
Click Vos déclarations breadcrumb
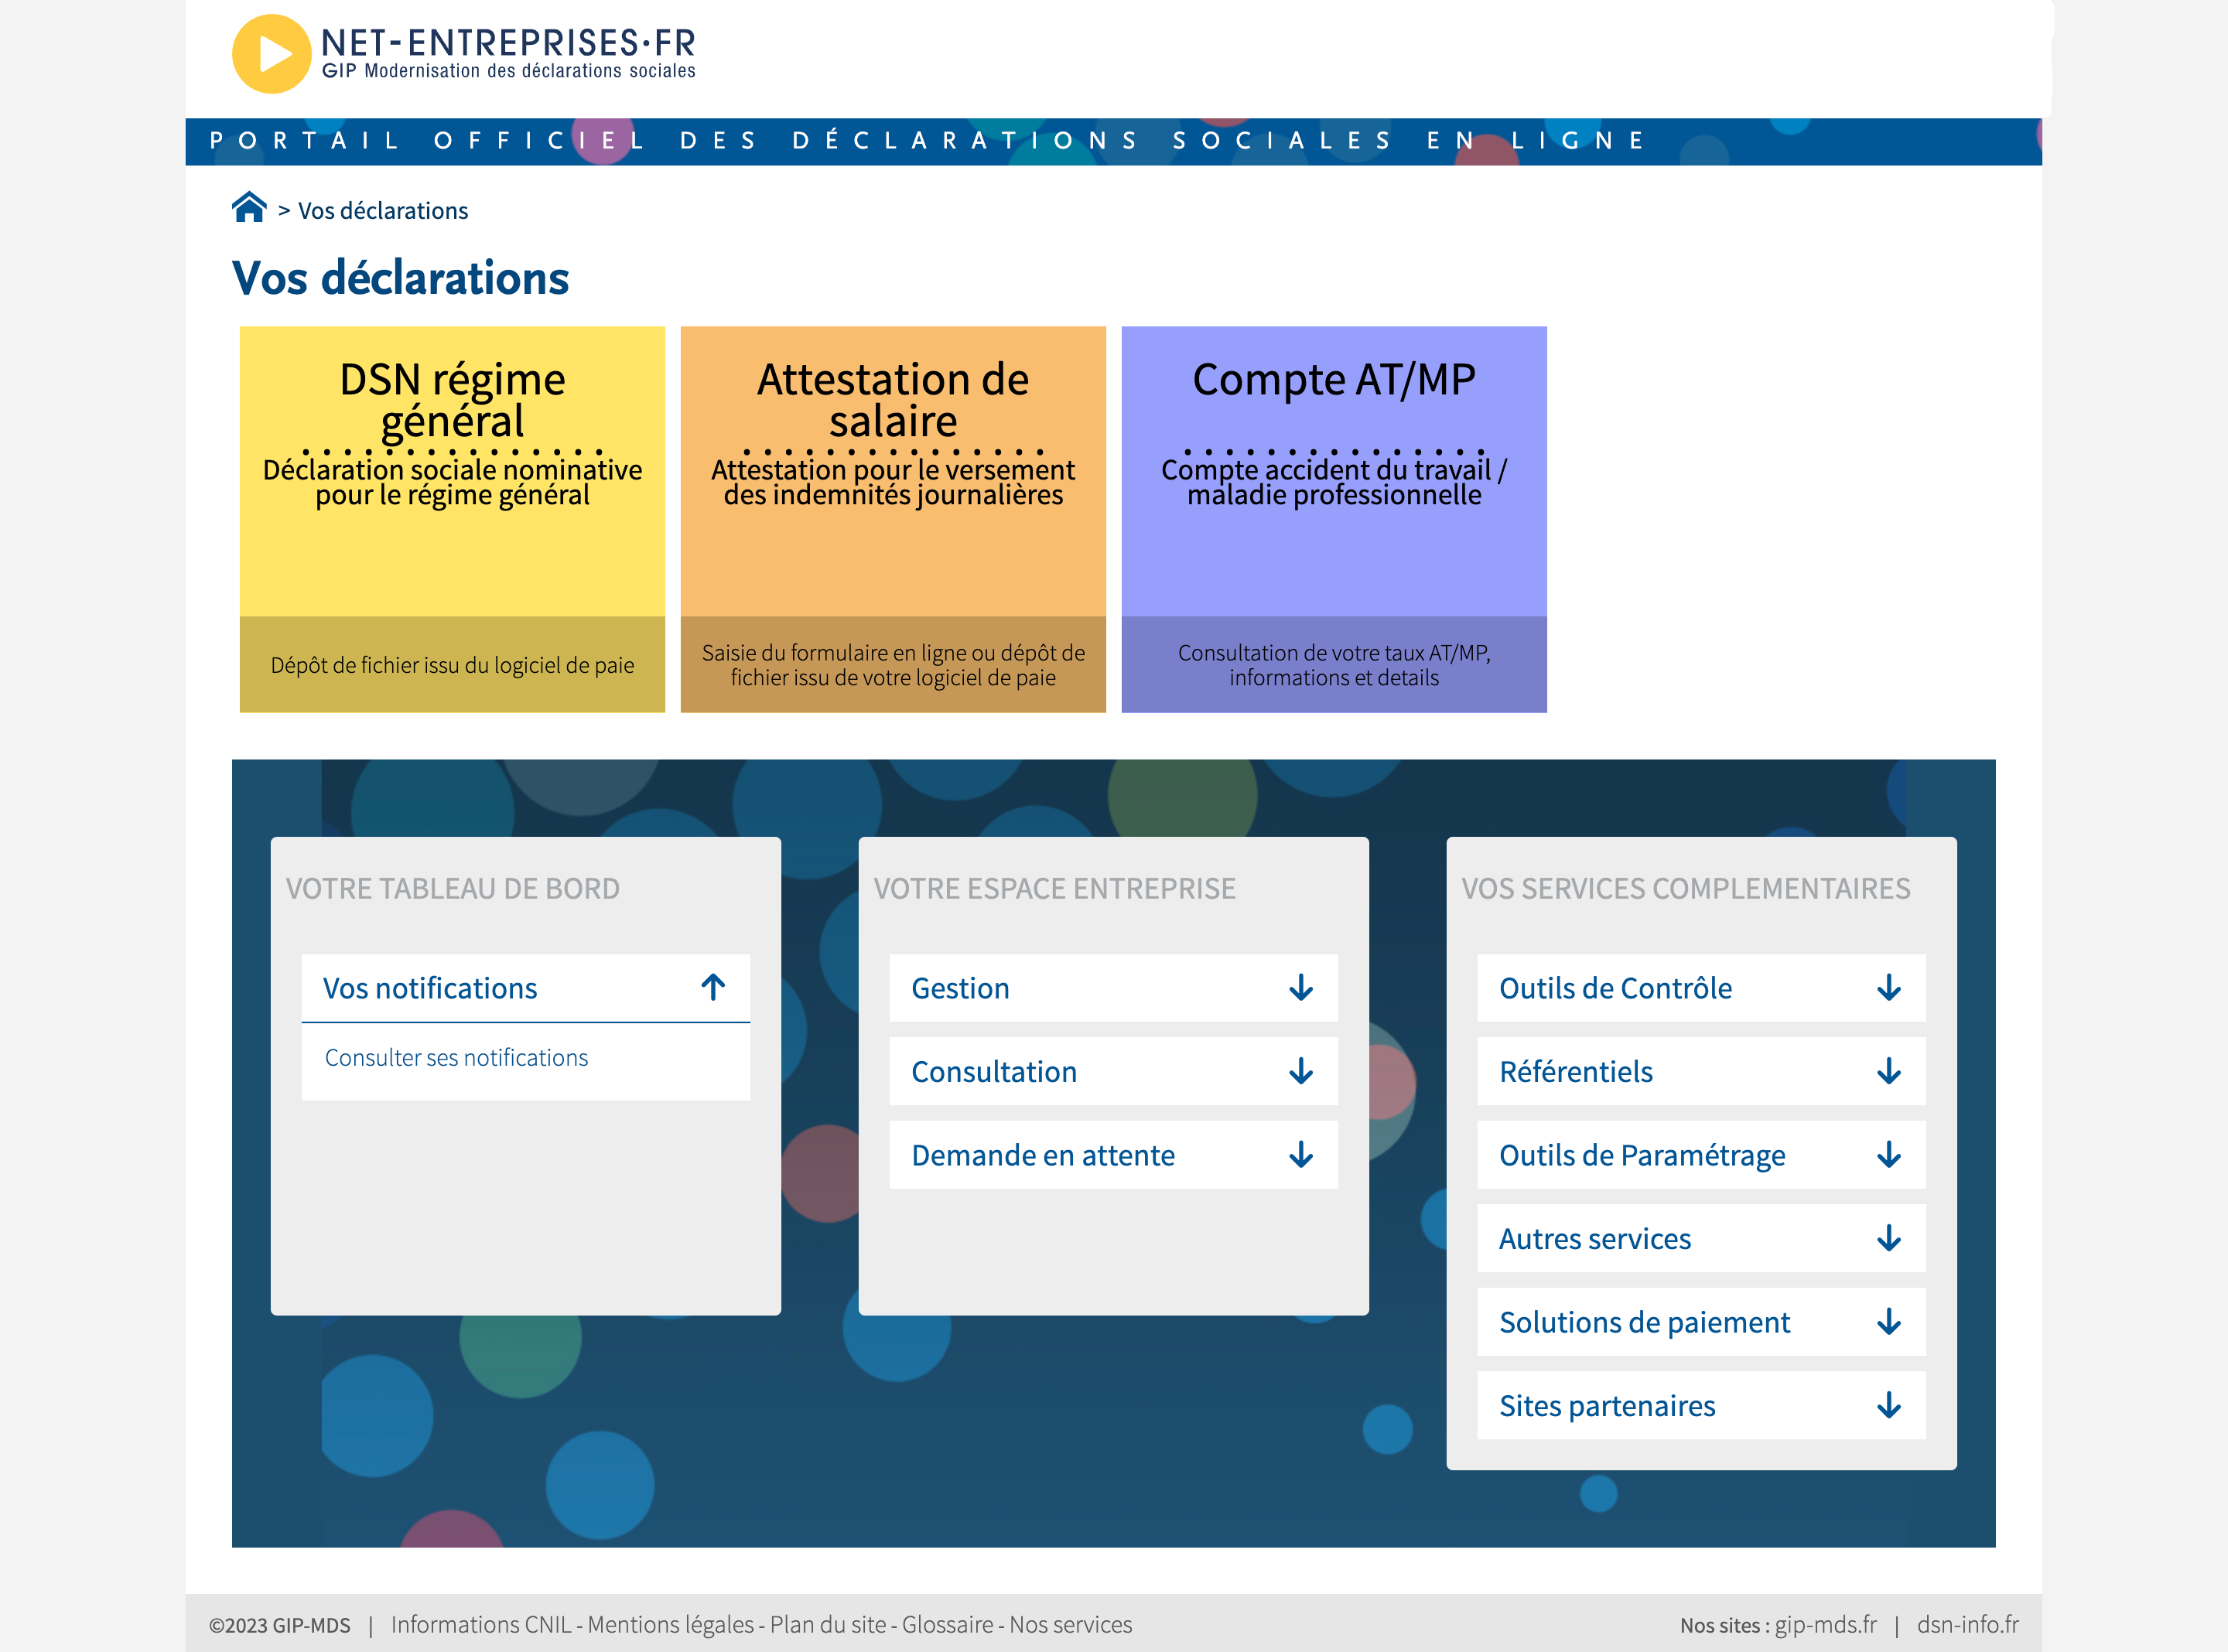(383, 211)
